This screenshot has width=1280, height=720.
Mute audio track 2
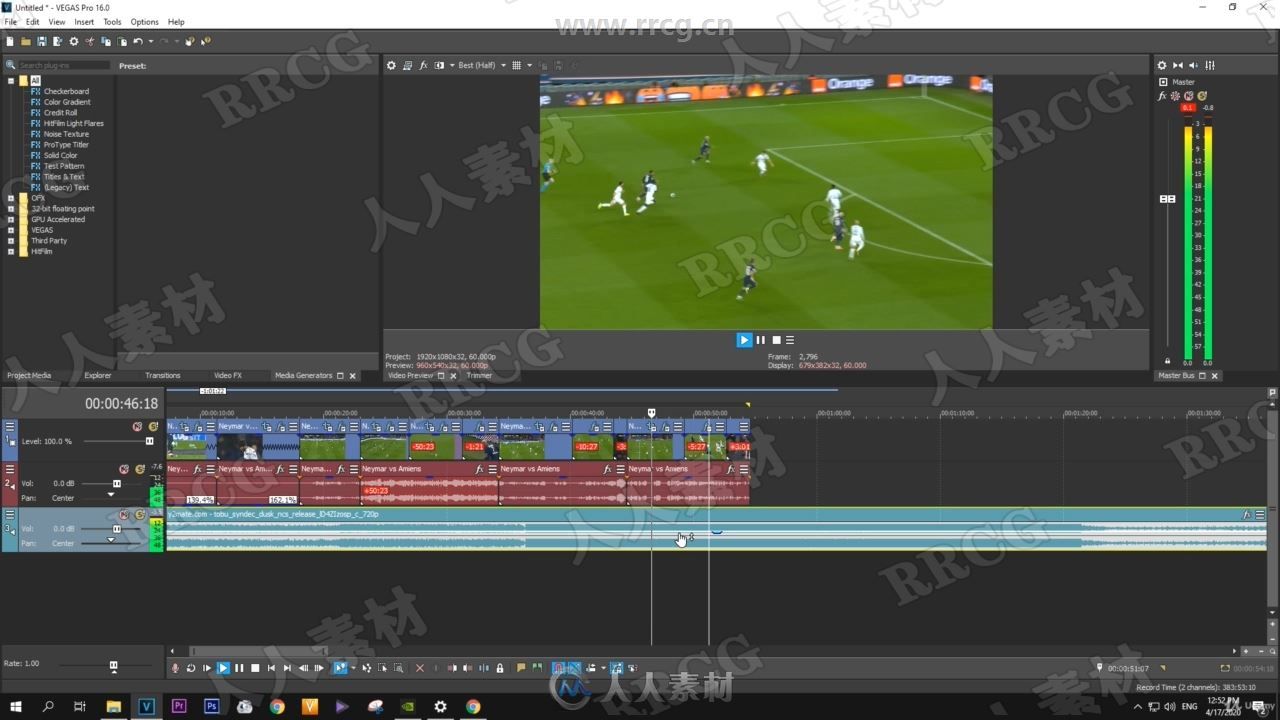coord(124,469)
